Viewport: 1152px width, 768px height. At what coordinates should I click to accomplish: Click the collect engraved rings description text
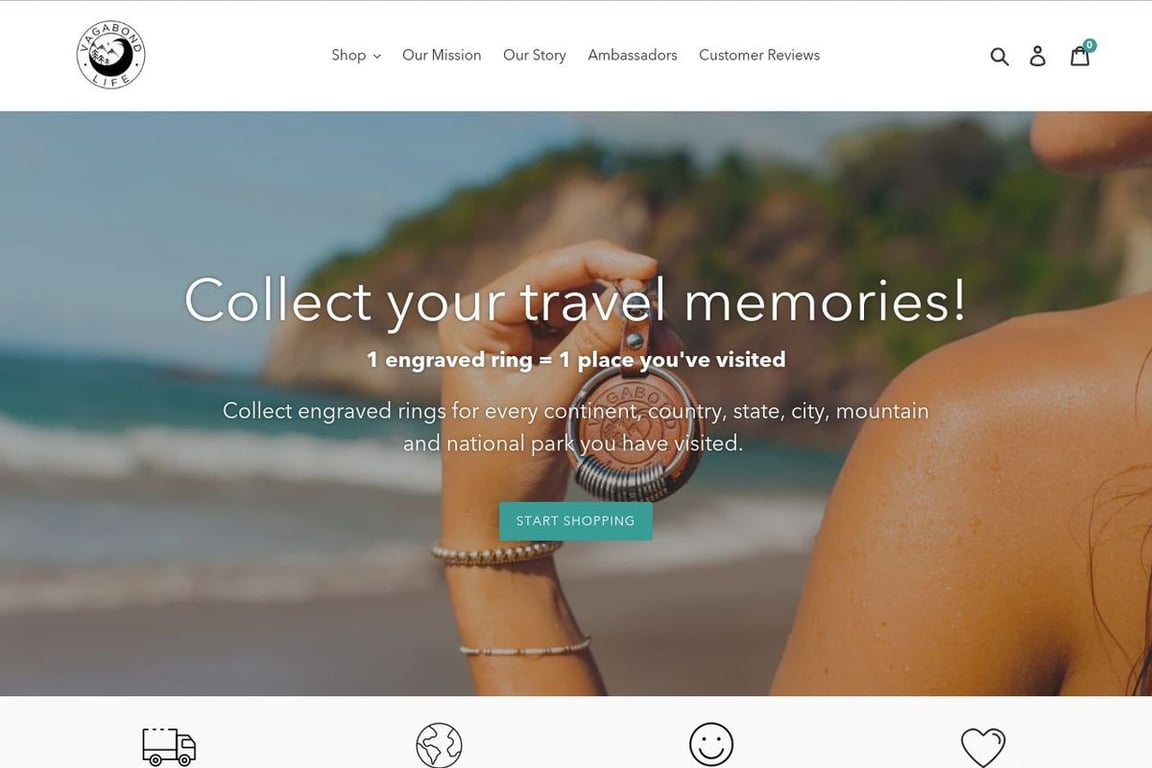point(576,427)
